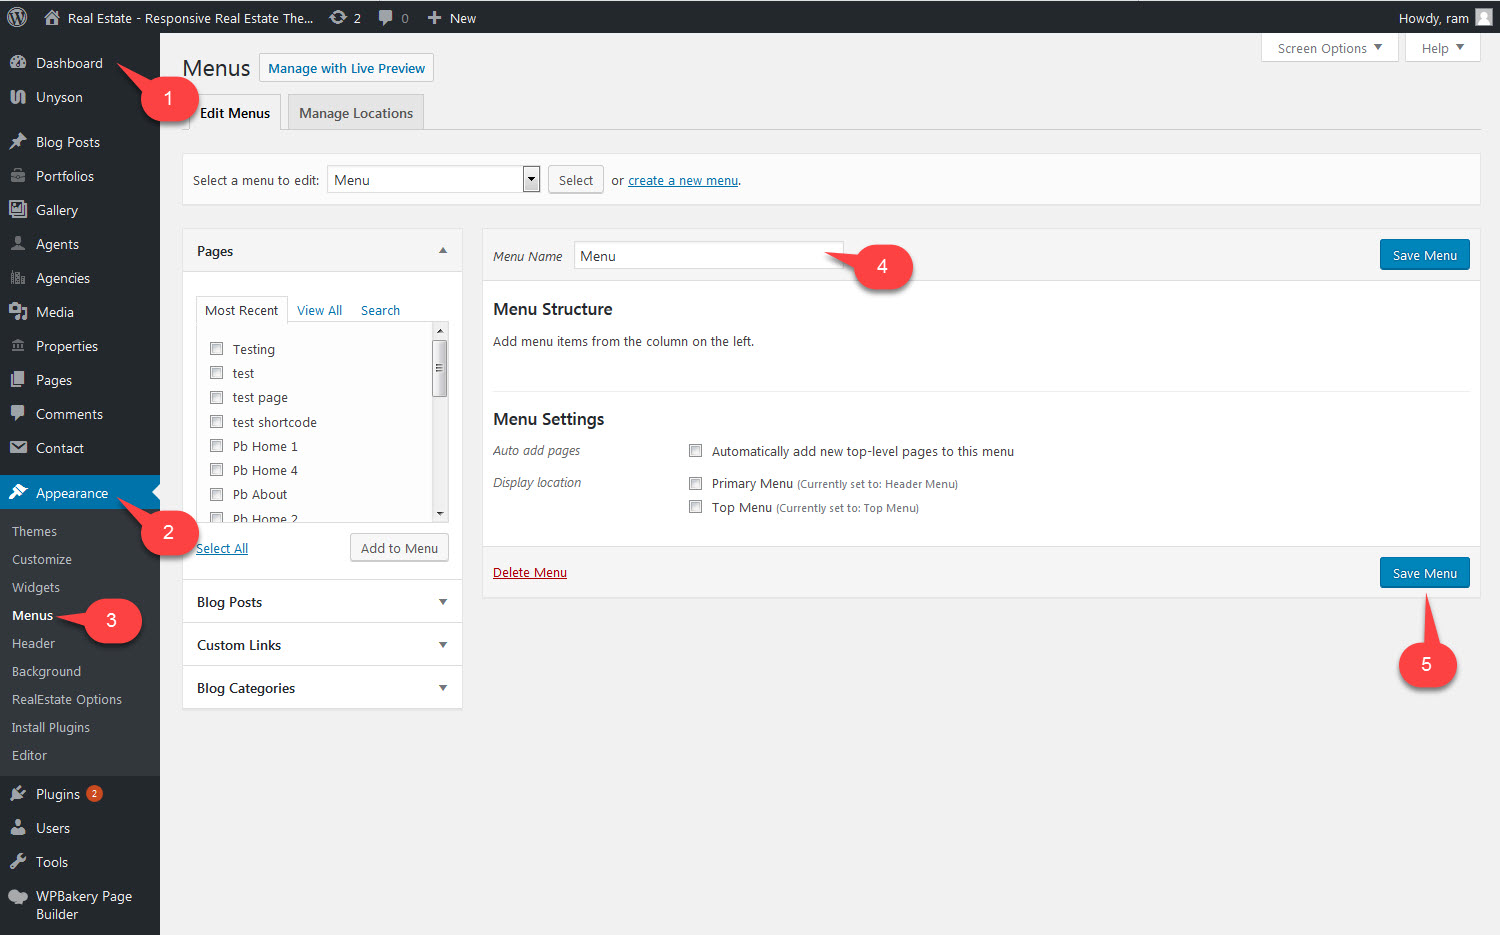Image resolution: width=1500 pixels, height=935 pixels.
Task: Open the create a new menu link
Action: [683, 180]
